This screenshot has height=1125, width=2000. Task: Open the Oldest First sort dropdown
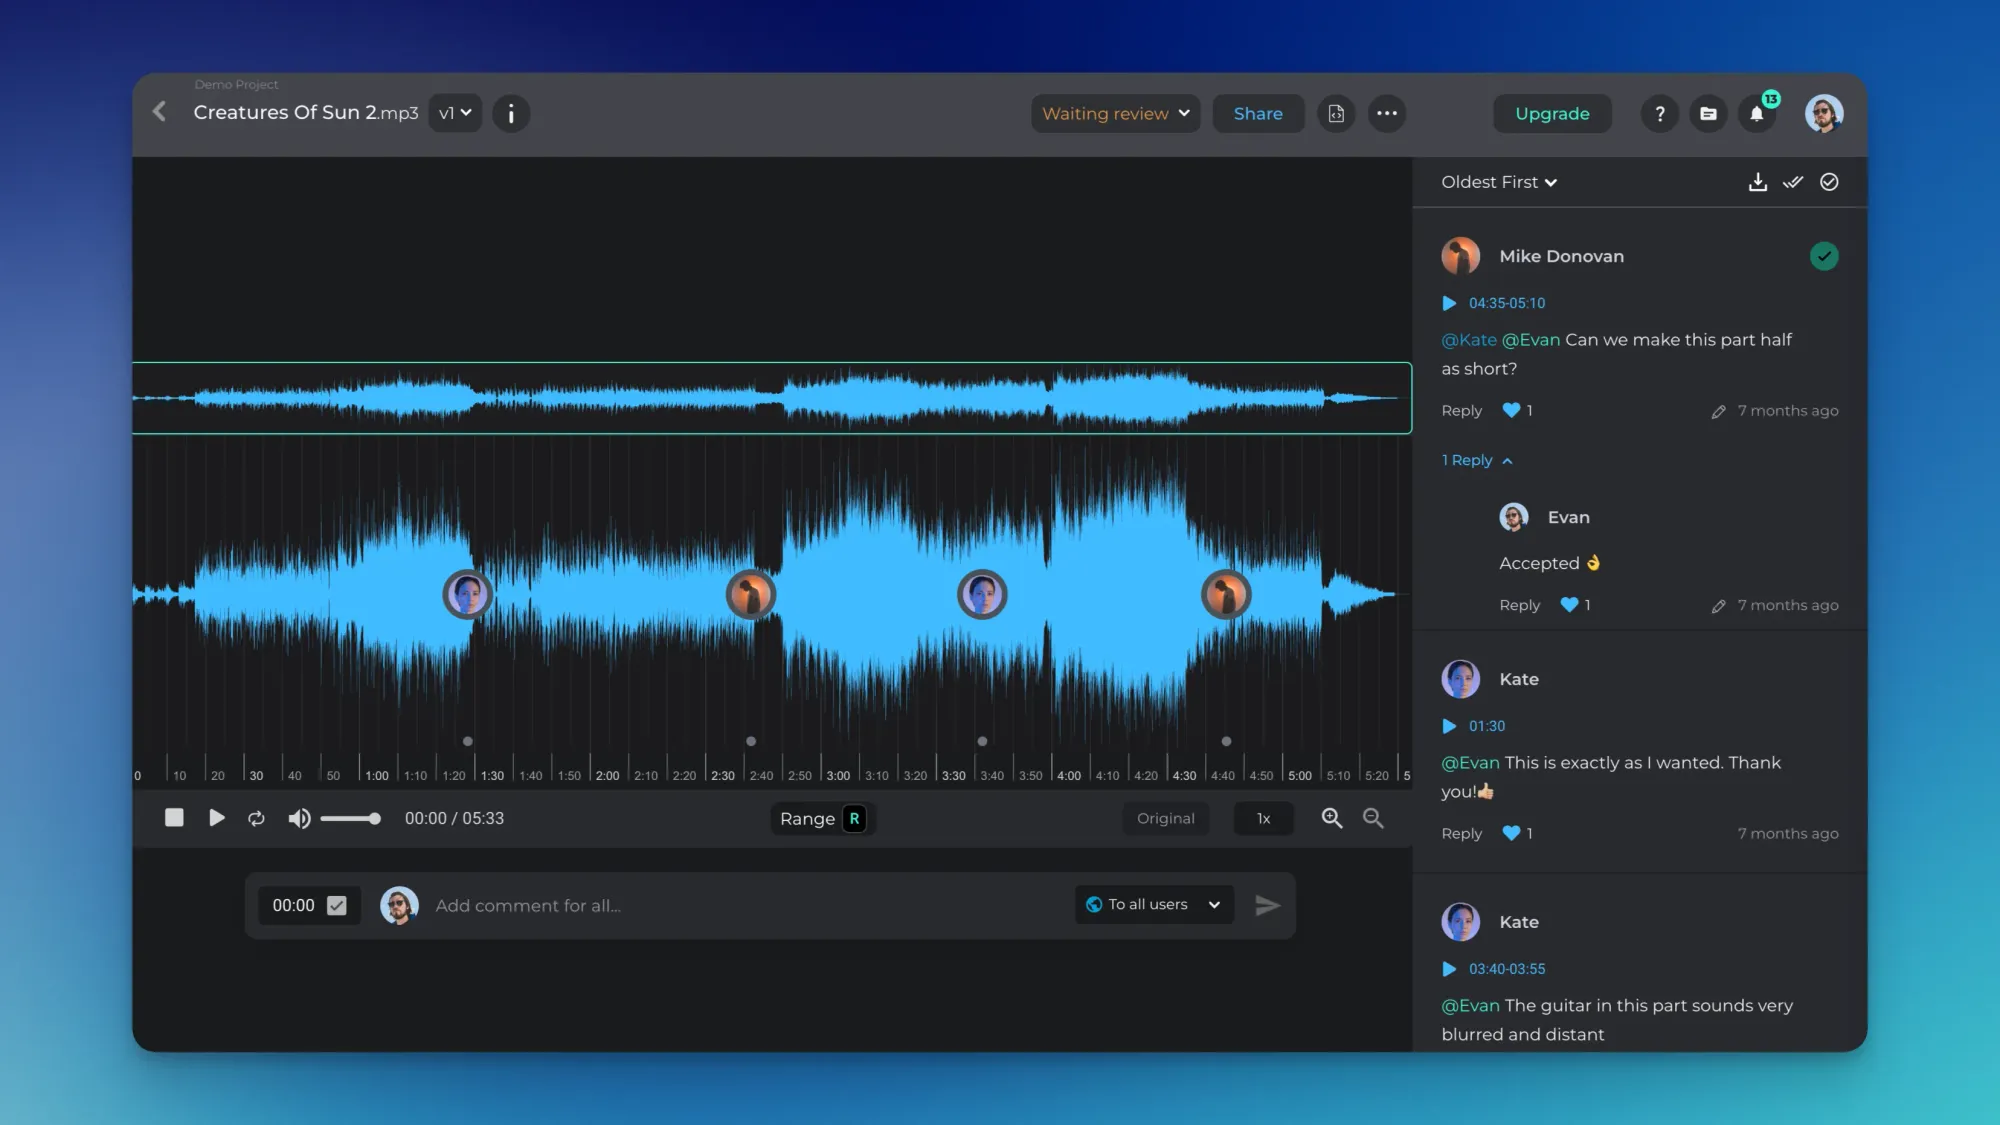(x=1498, y=182)
